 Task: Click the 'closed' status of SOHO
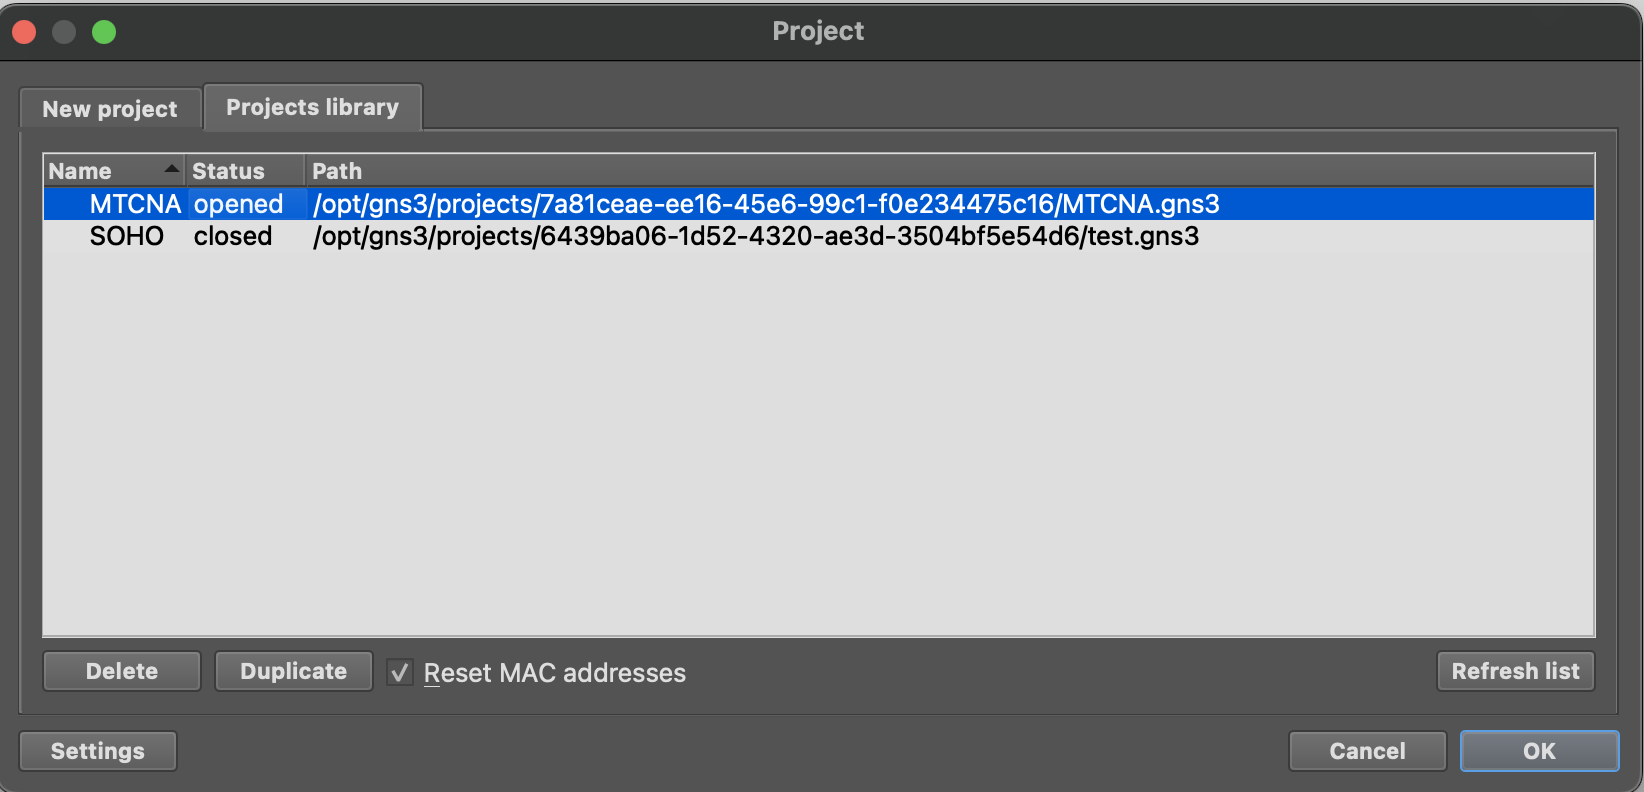coord(233,236)
